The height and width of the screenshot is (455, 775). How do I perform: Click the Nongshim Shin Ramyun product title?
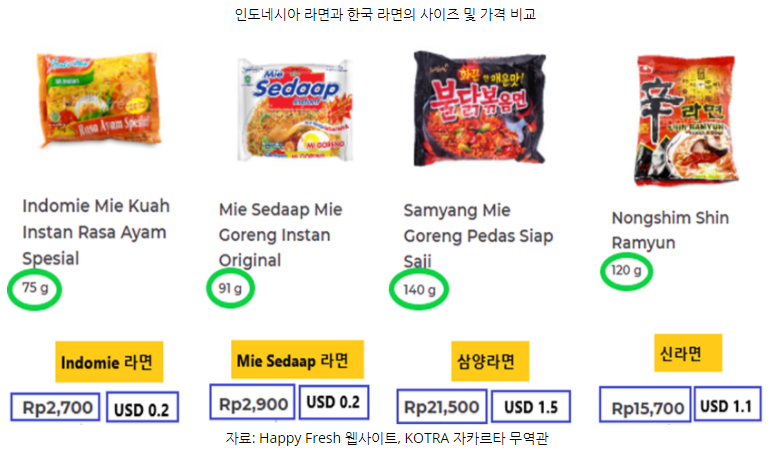tap(670, 230)
